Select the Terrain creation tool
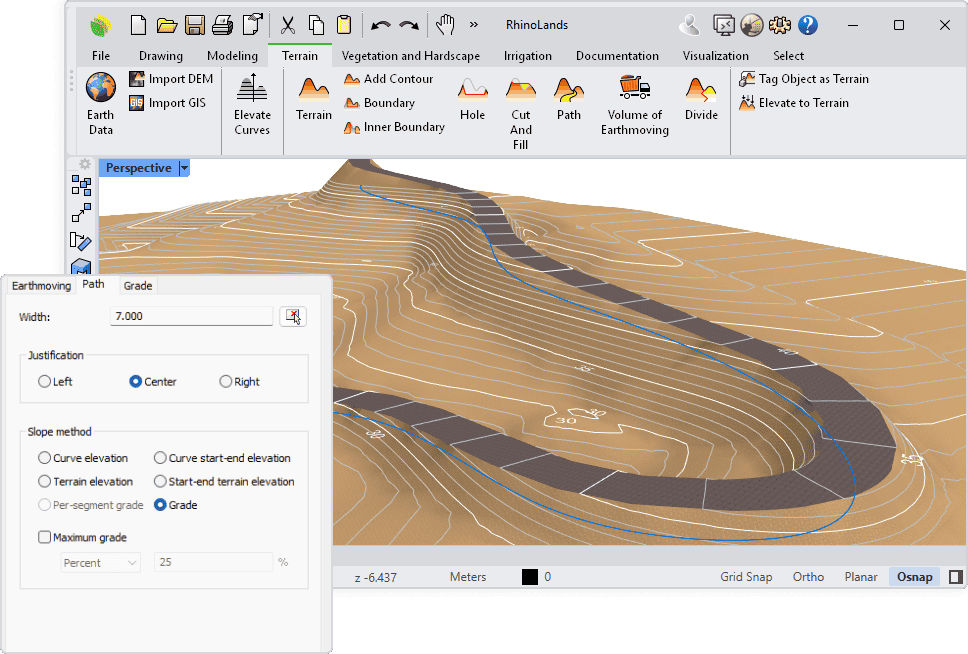 [312, 100]
